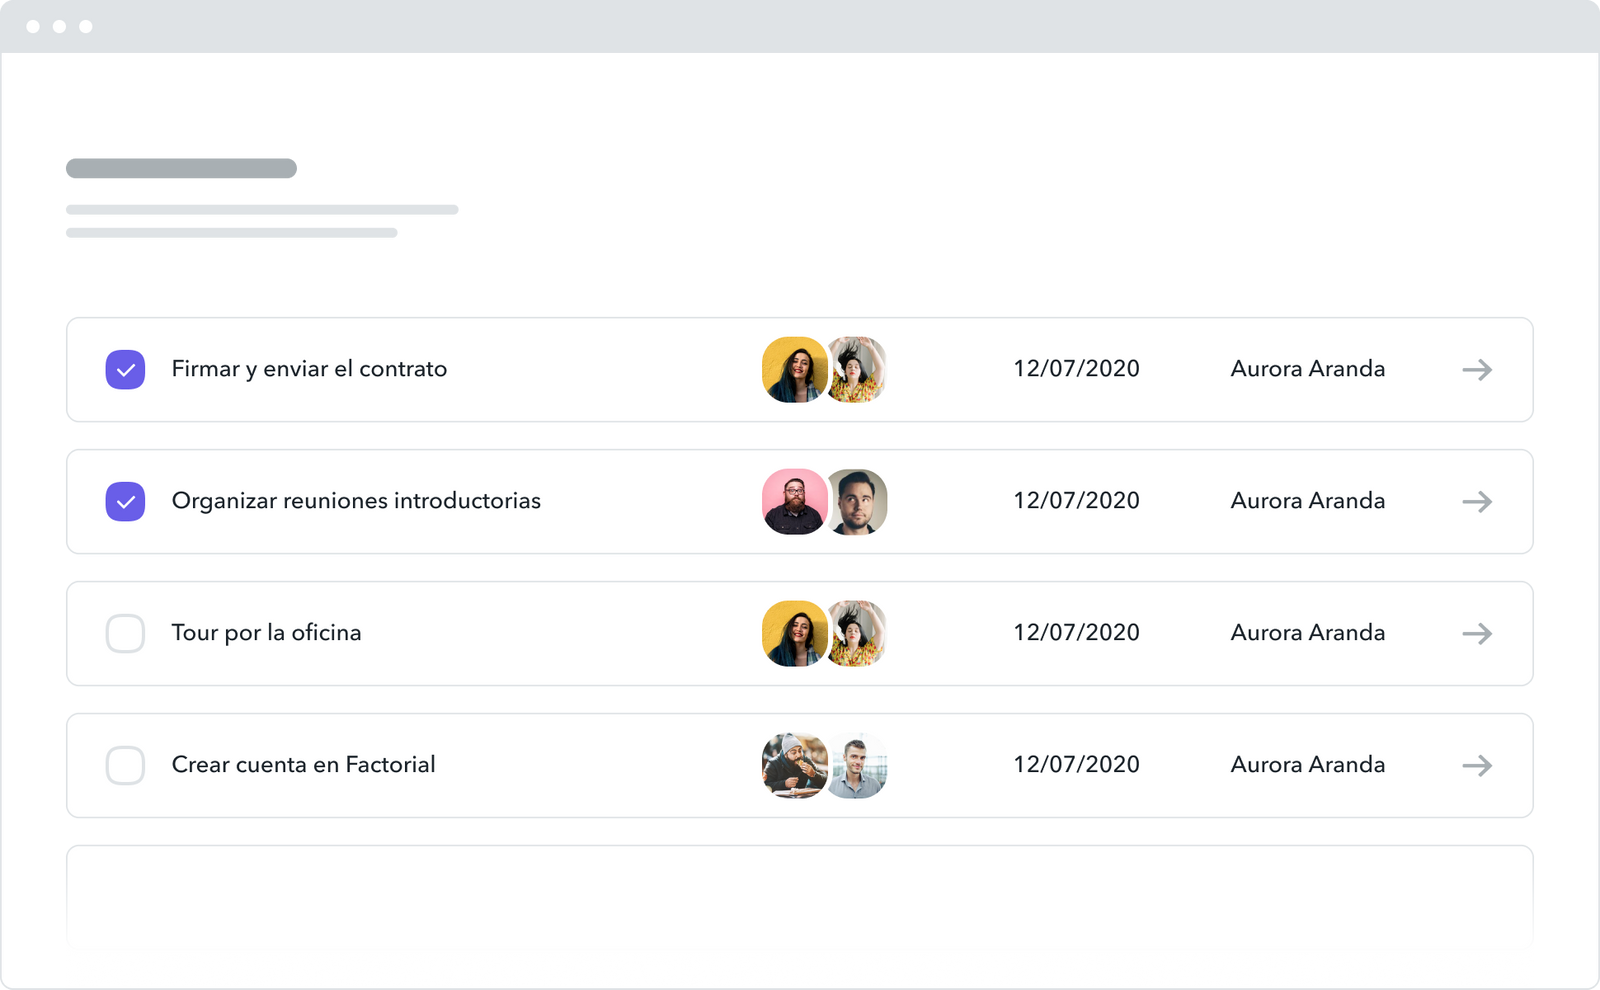Select floral-shirt woman avatar on Tour row

(858, 634)
